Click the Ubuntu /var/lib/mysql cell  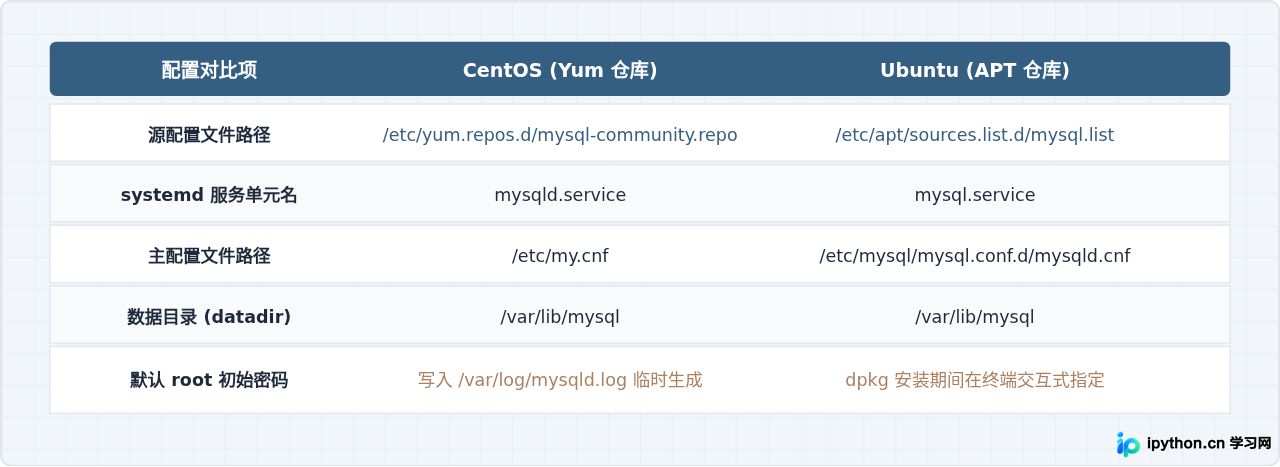pos(975,317)
